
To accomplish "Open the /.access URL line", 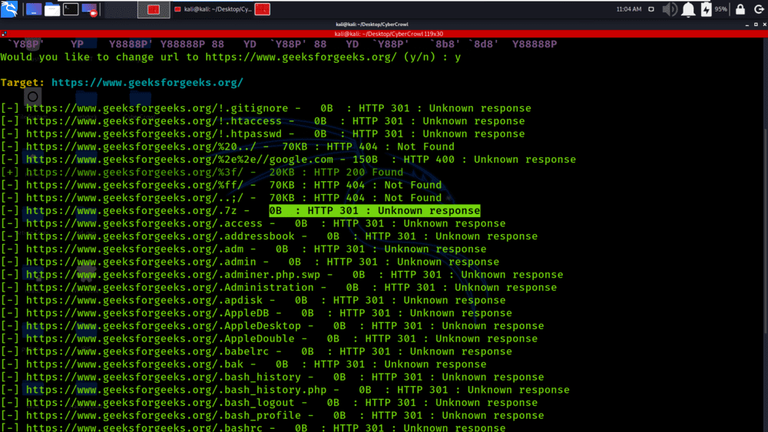I will point(144,223).
